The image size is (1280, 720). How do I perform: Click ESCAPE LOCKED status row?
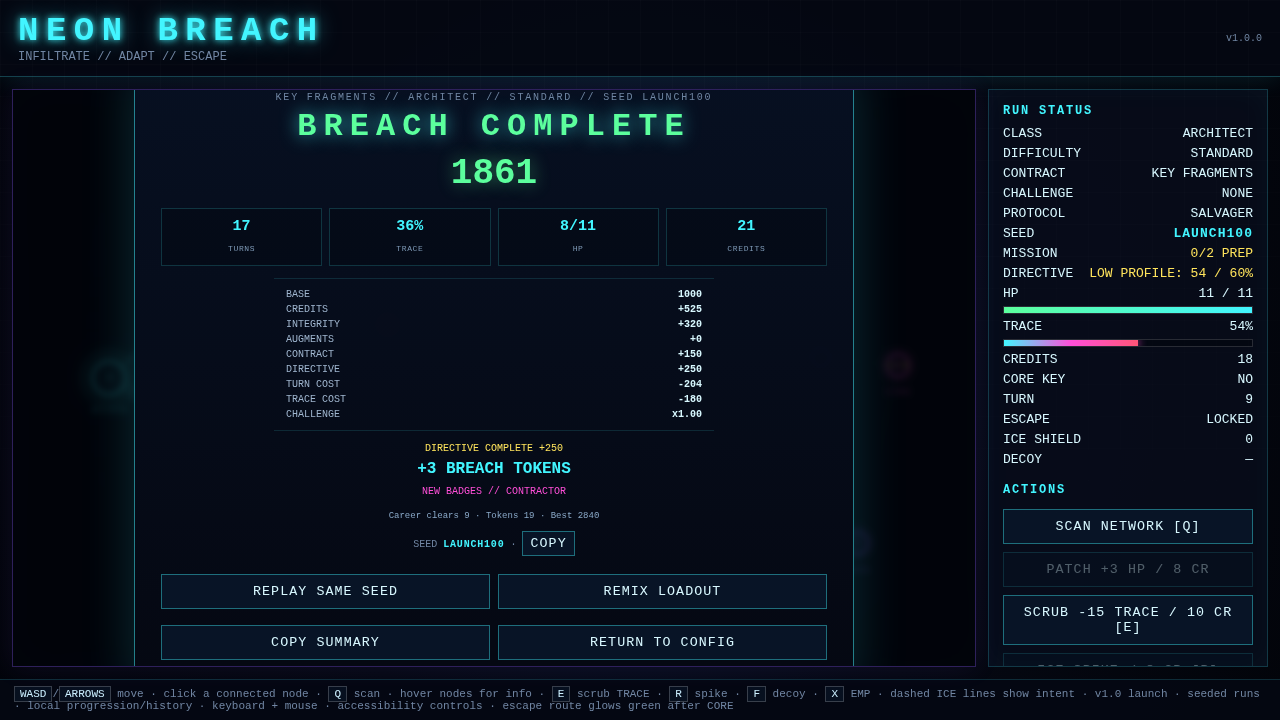pyautogui.click(x=1128, y=419)
